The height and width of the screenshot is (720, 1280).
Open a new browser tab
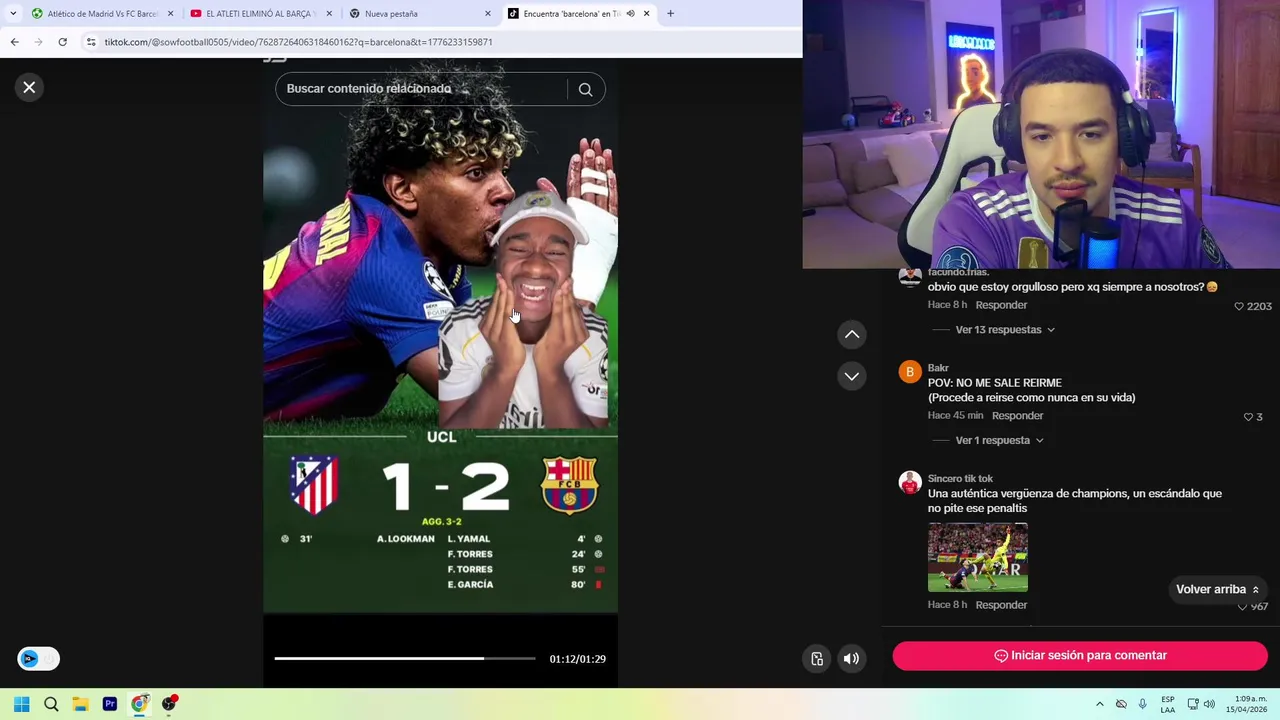[670, 14]
